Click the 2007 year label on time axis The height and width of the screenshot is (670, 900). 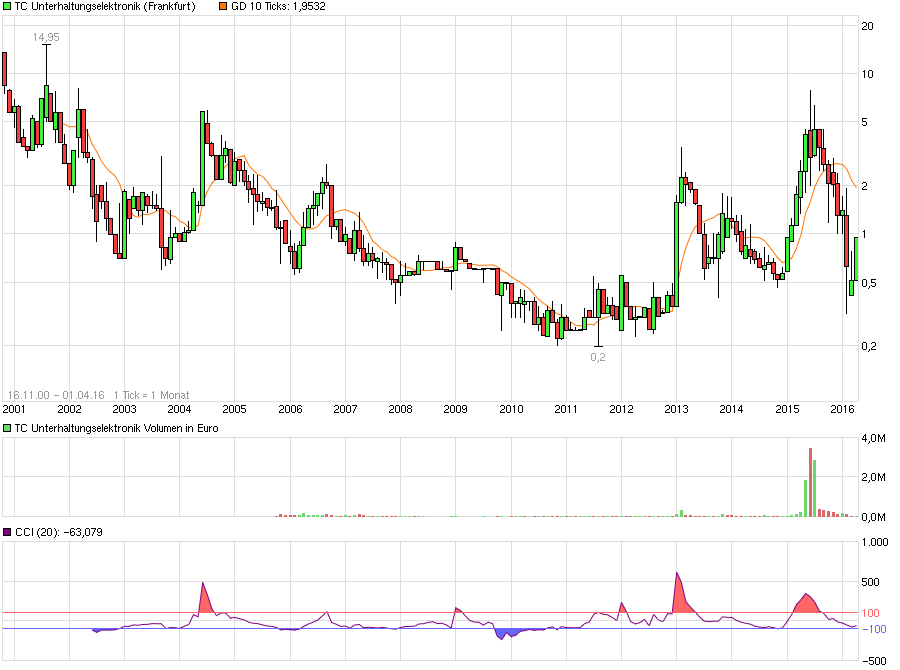345,409
